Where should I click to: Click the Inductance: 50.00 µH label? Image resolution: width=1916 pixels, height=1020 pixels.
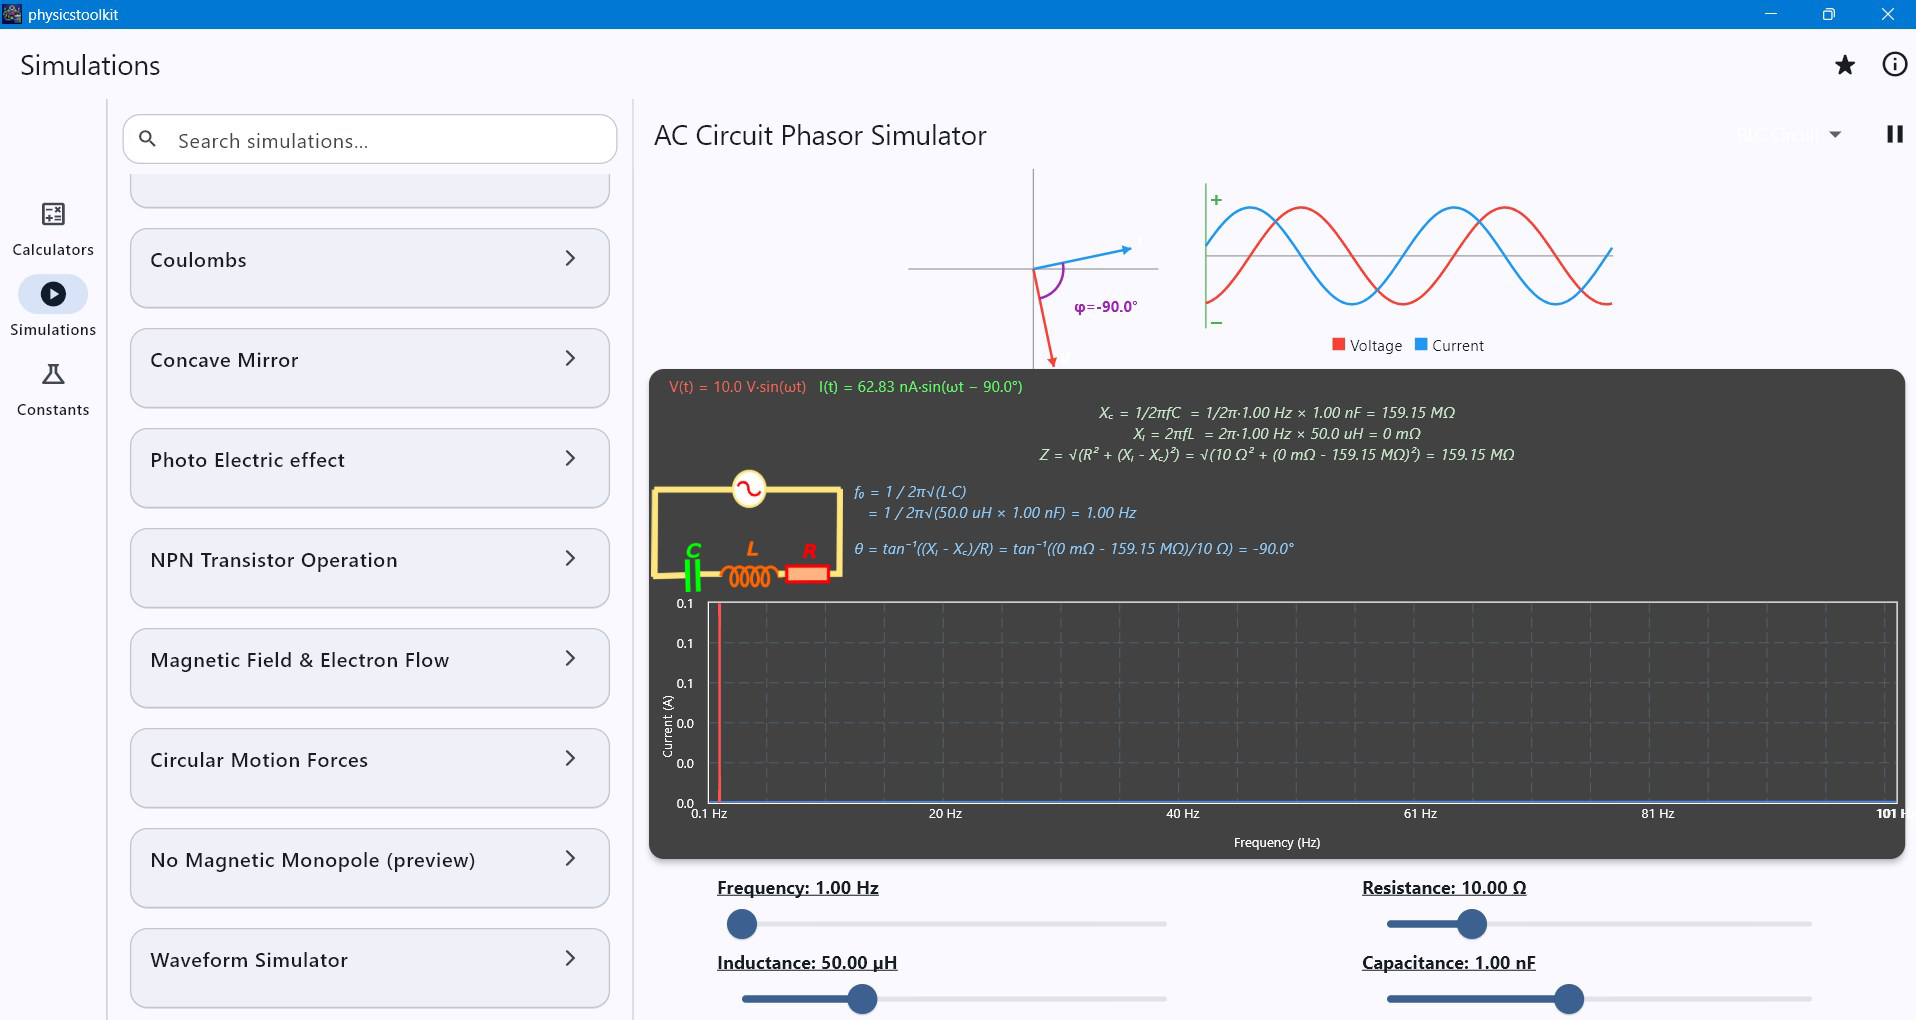click(x=807, y=963)
